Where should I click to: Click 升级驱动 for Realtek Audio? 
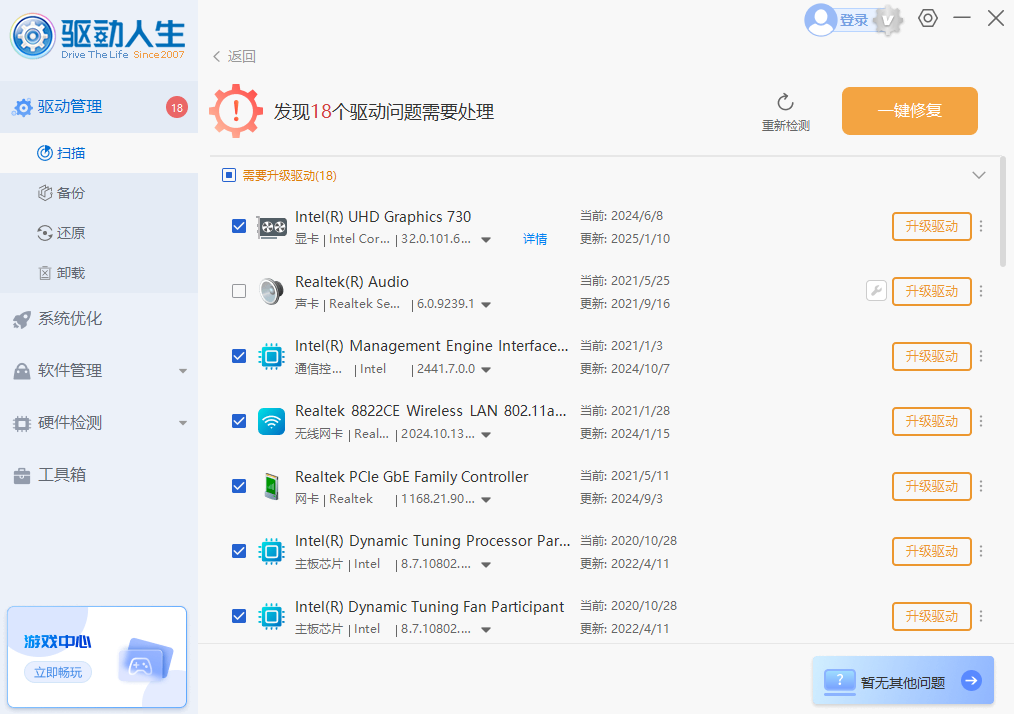point(931,291)
